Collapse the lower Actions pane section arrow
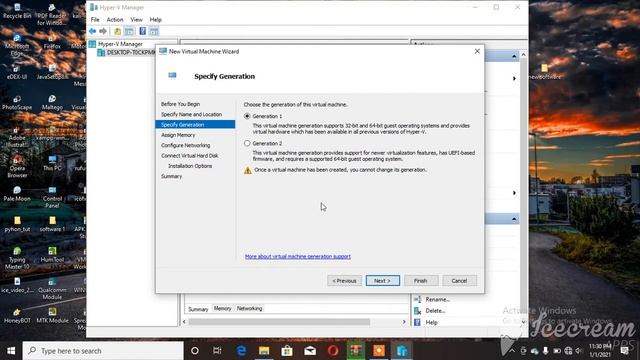Viewport: 640px width, 360px height. [514, 219]
